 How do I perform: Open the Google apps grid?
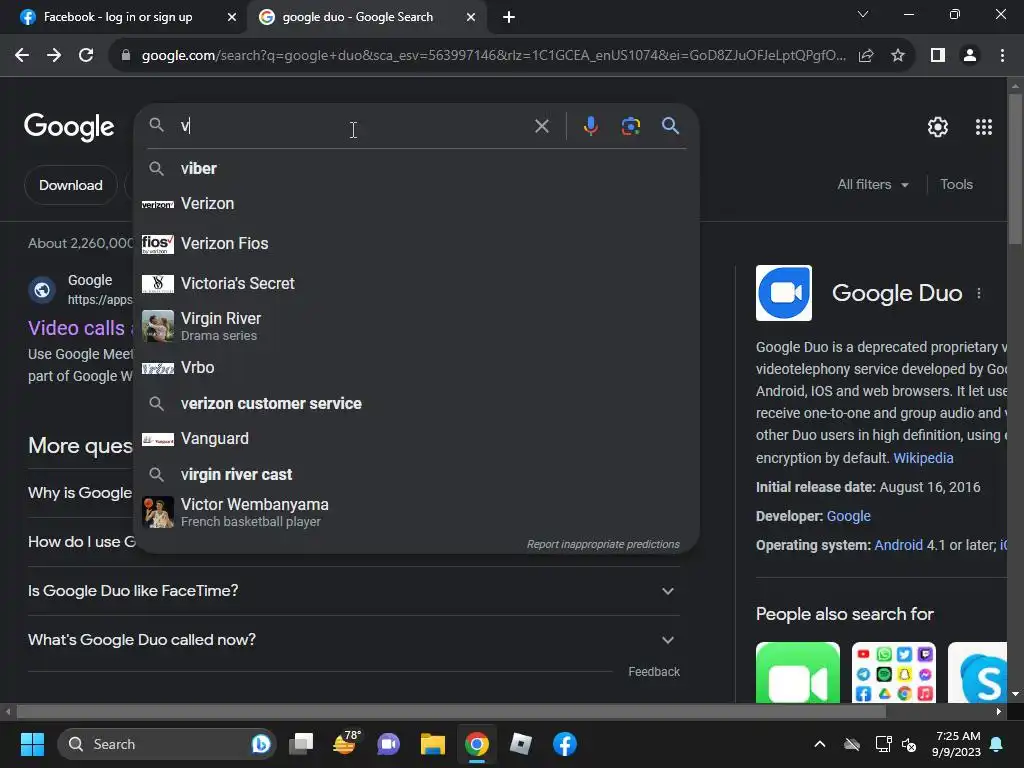coord(984,127)
